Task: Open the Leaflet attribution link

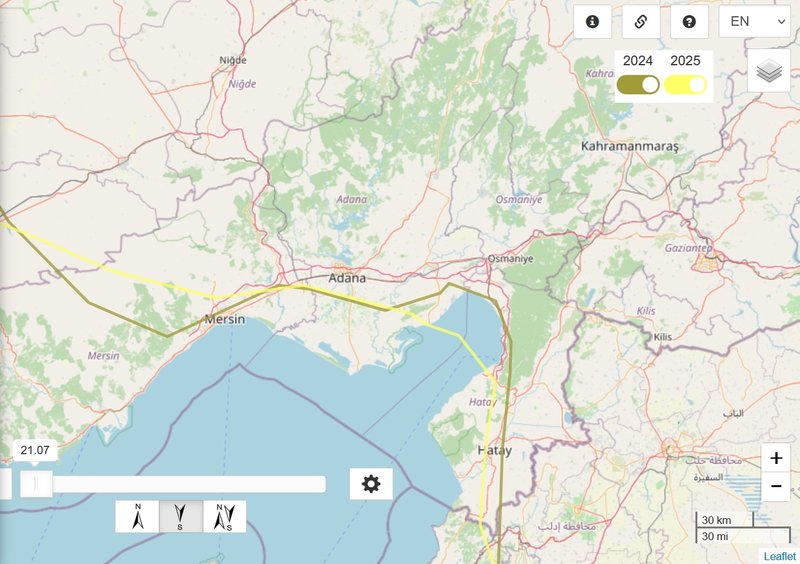Action: [780, 556]
